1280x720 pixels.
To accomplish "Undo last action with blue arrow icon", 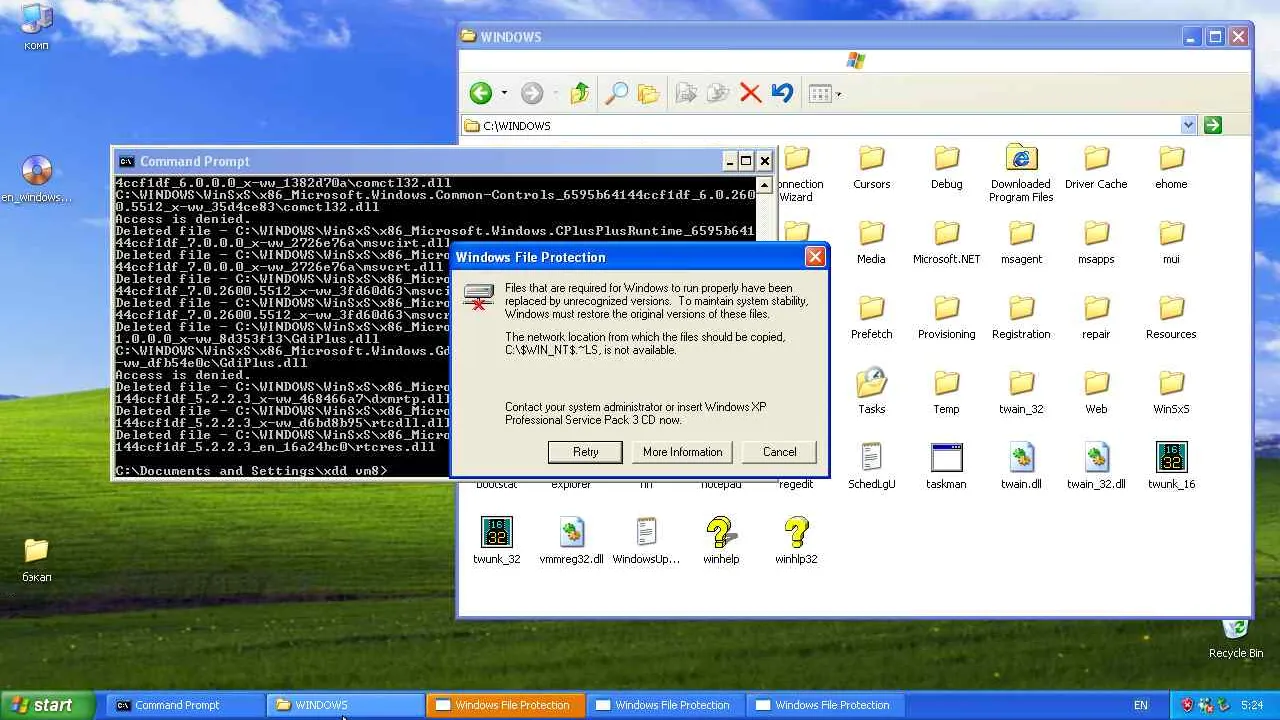I will (782, 93).
